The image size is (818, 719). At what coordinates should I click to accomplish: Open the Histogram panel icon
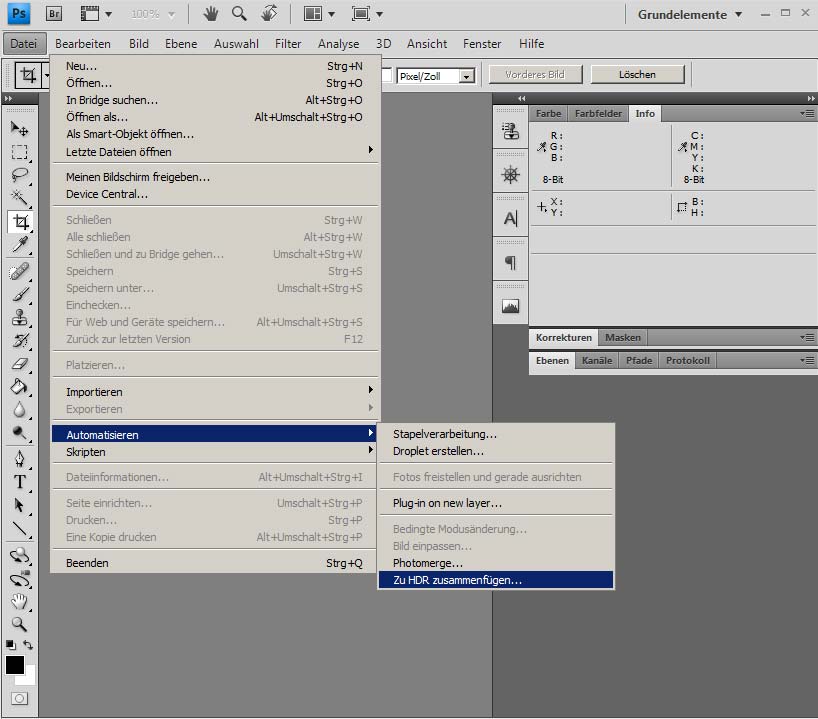click(511, 306)
